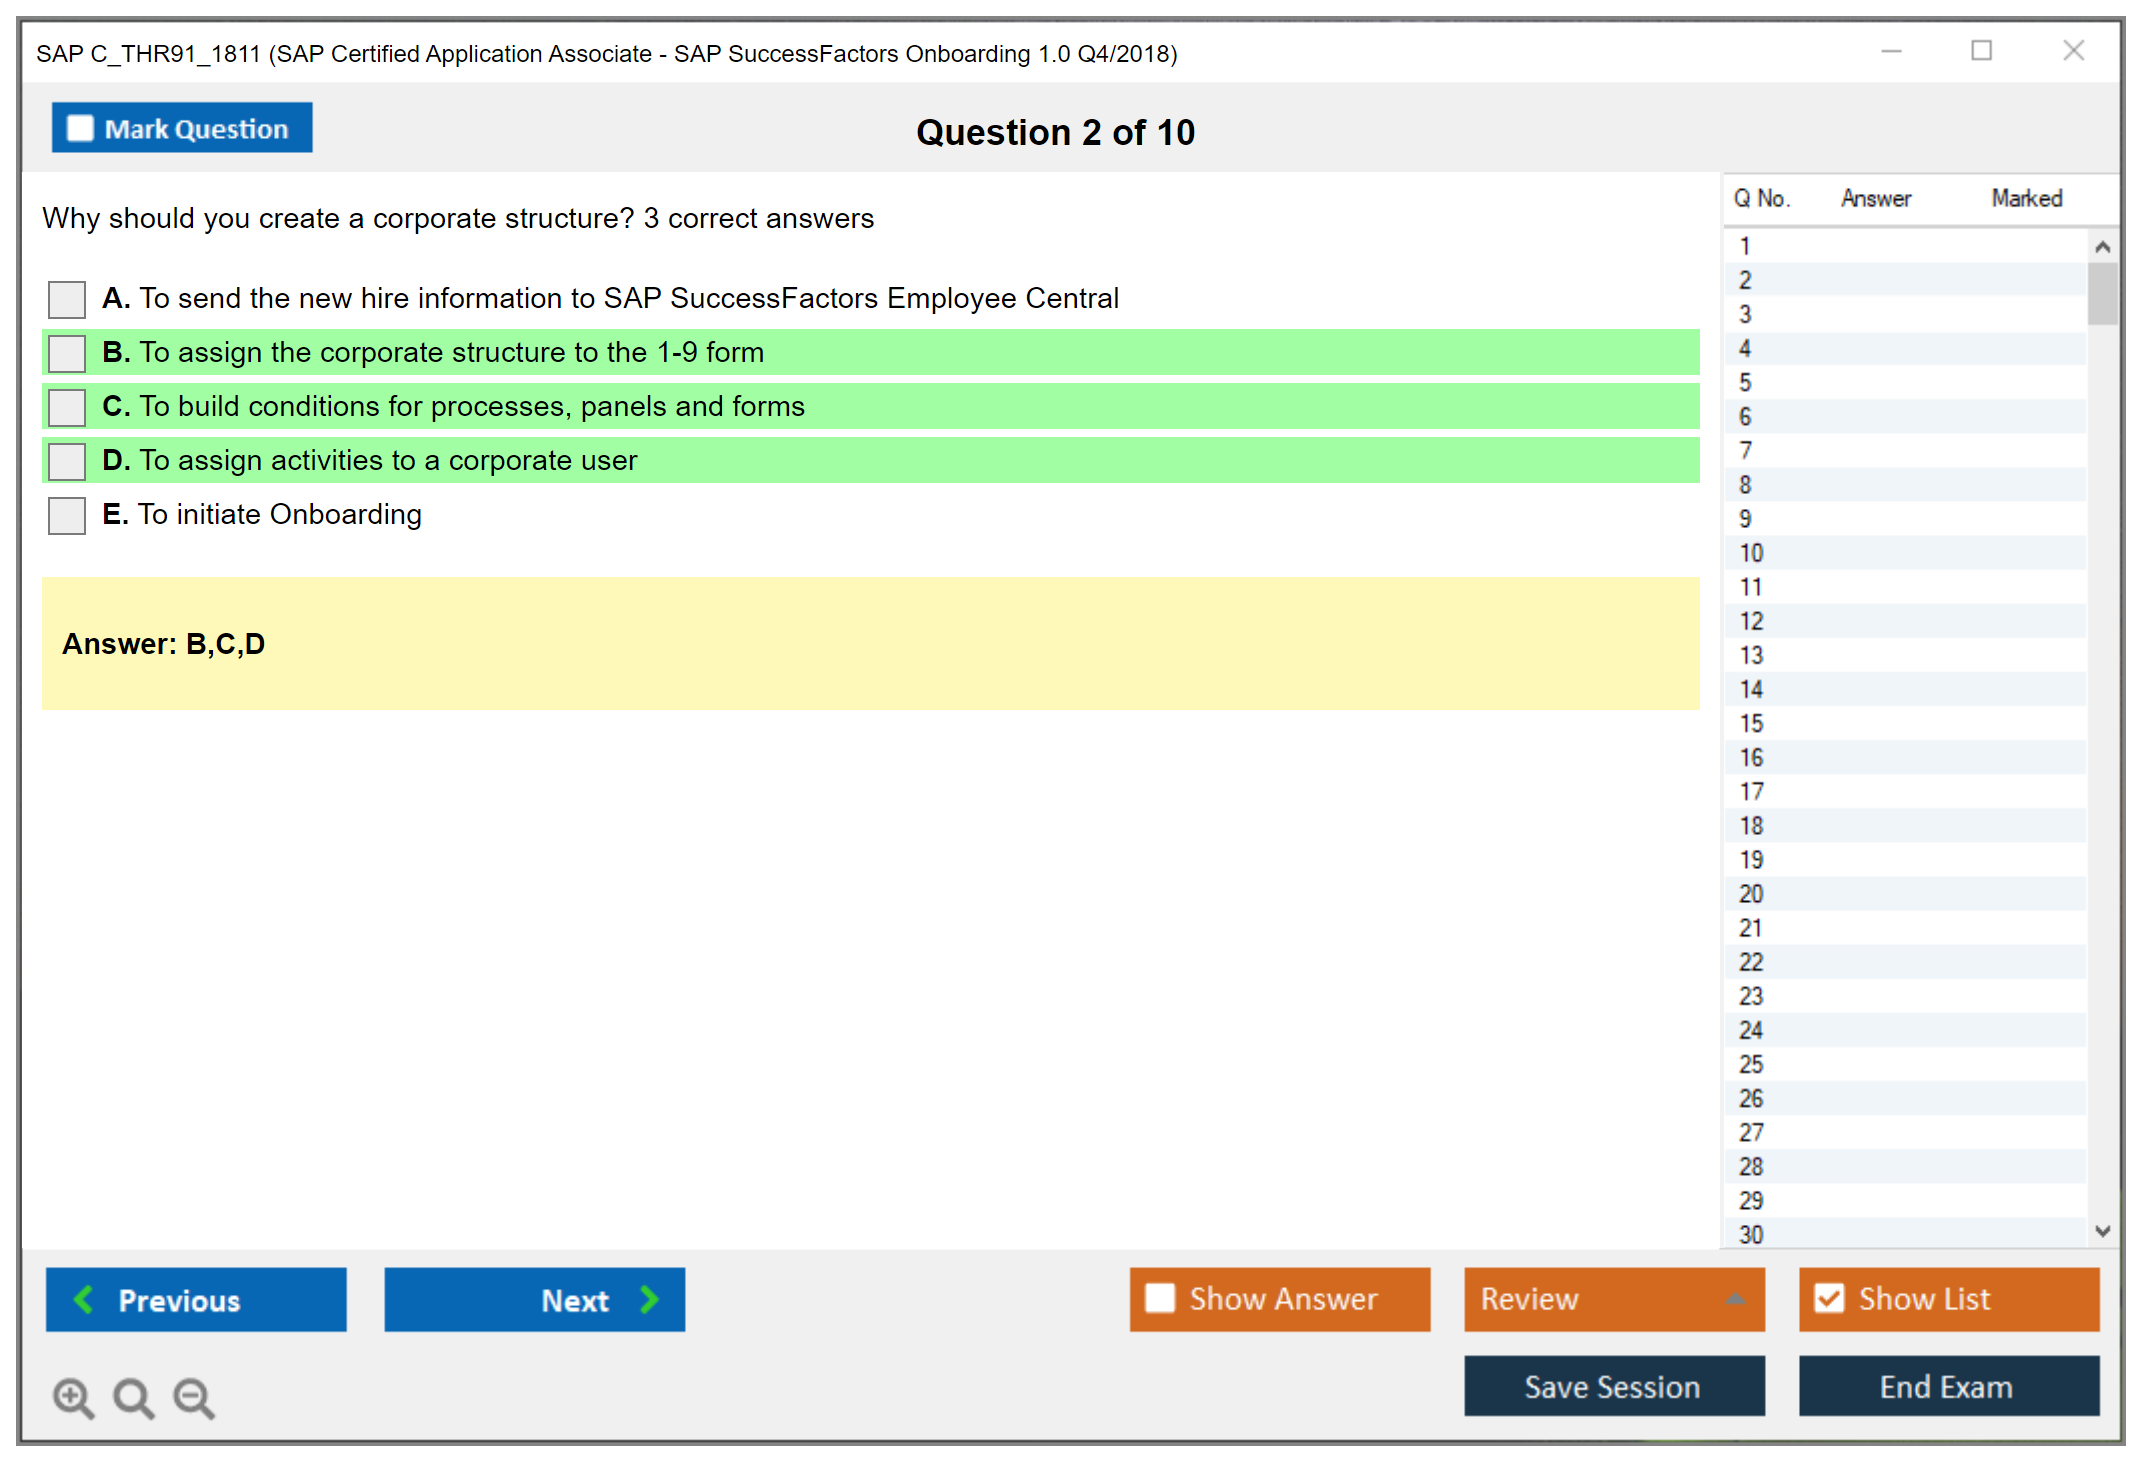This screenshot has height=1470, width=2150.
Task: Click the question list scrollbar thumb
Action: tap(2102, 294)
